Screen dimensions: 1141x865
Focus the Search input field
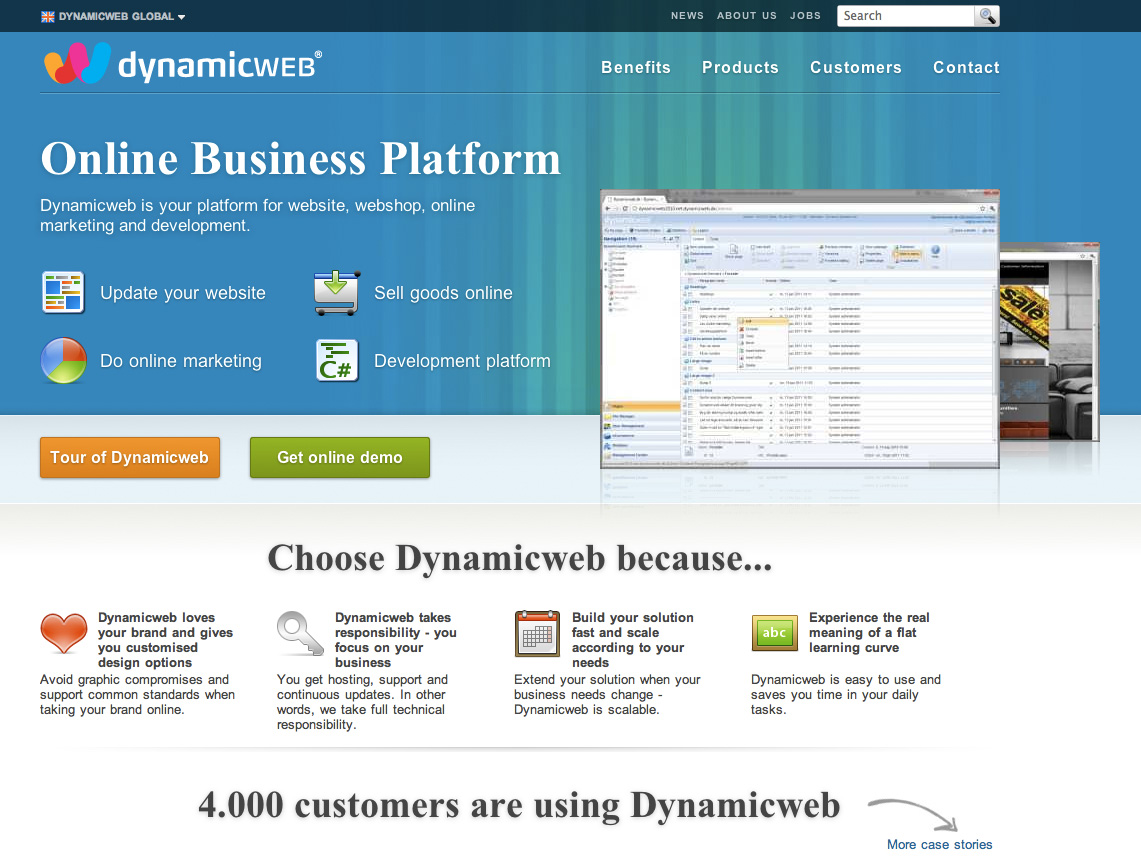(x=905, y=16)
